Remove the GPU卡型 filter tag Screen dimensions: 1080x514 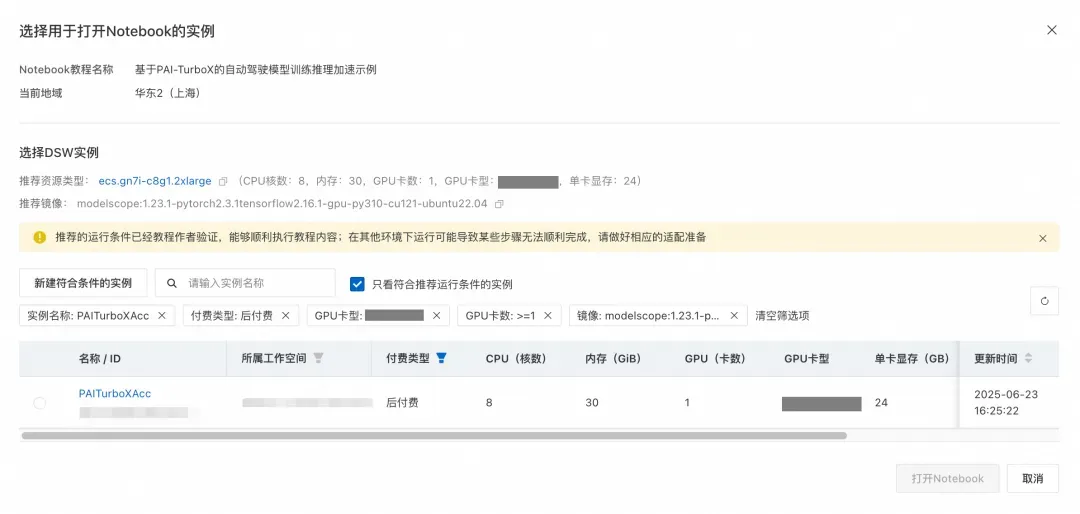(436, 316)
